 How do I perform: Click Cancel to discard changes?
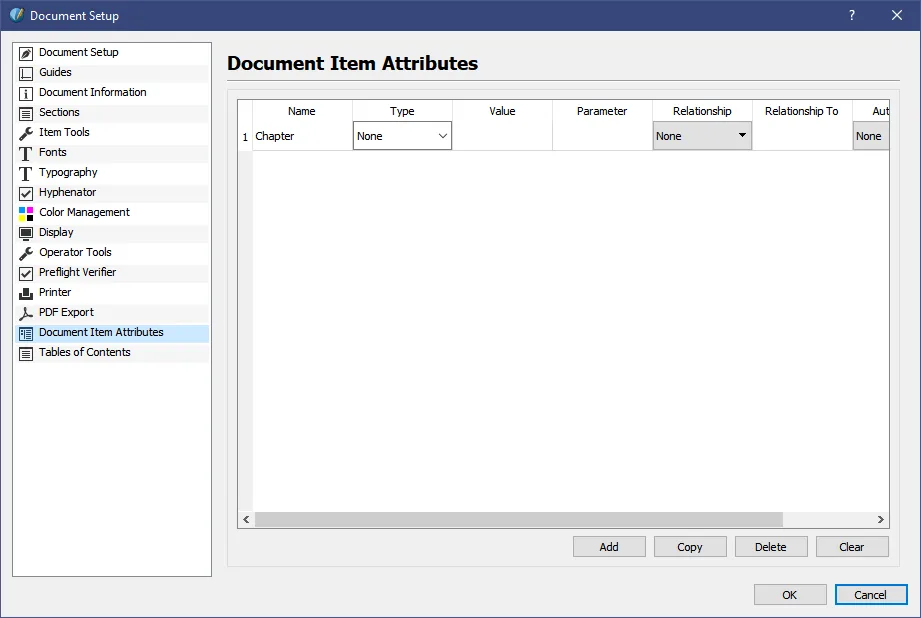[871, 595]
